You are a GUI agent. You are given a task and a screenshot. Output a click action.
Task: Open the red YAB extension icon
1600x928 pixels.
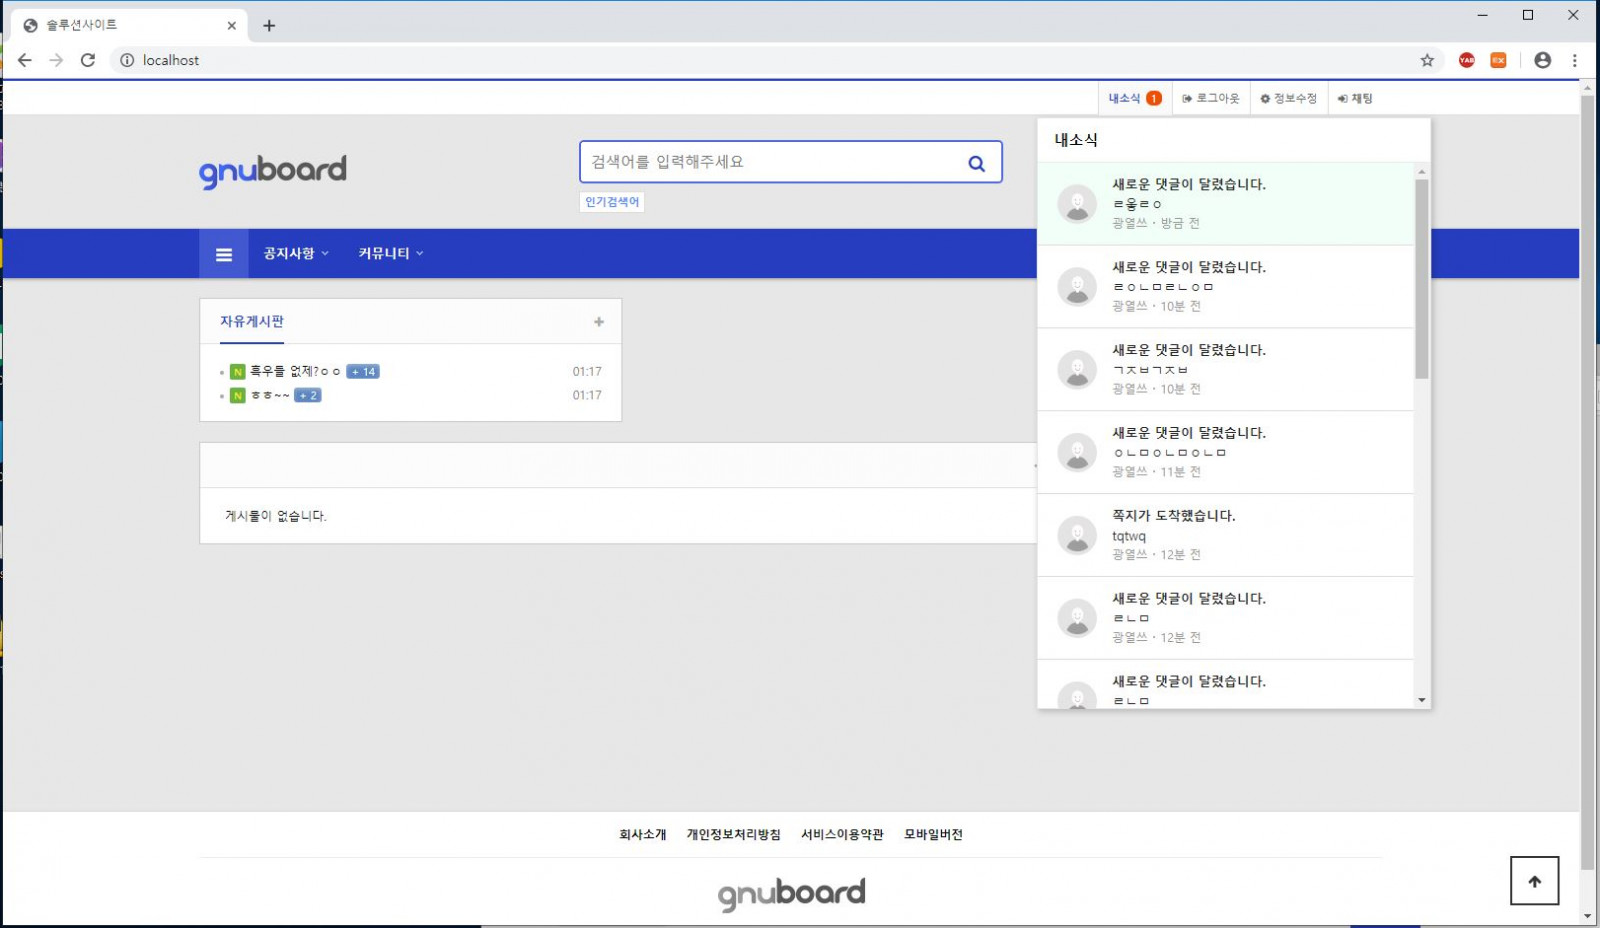[1467, 60]
